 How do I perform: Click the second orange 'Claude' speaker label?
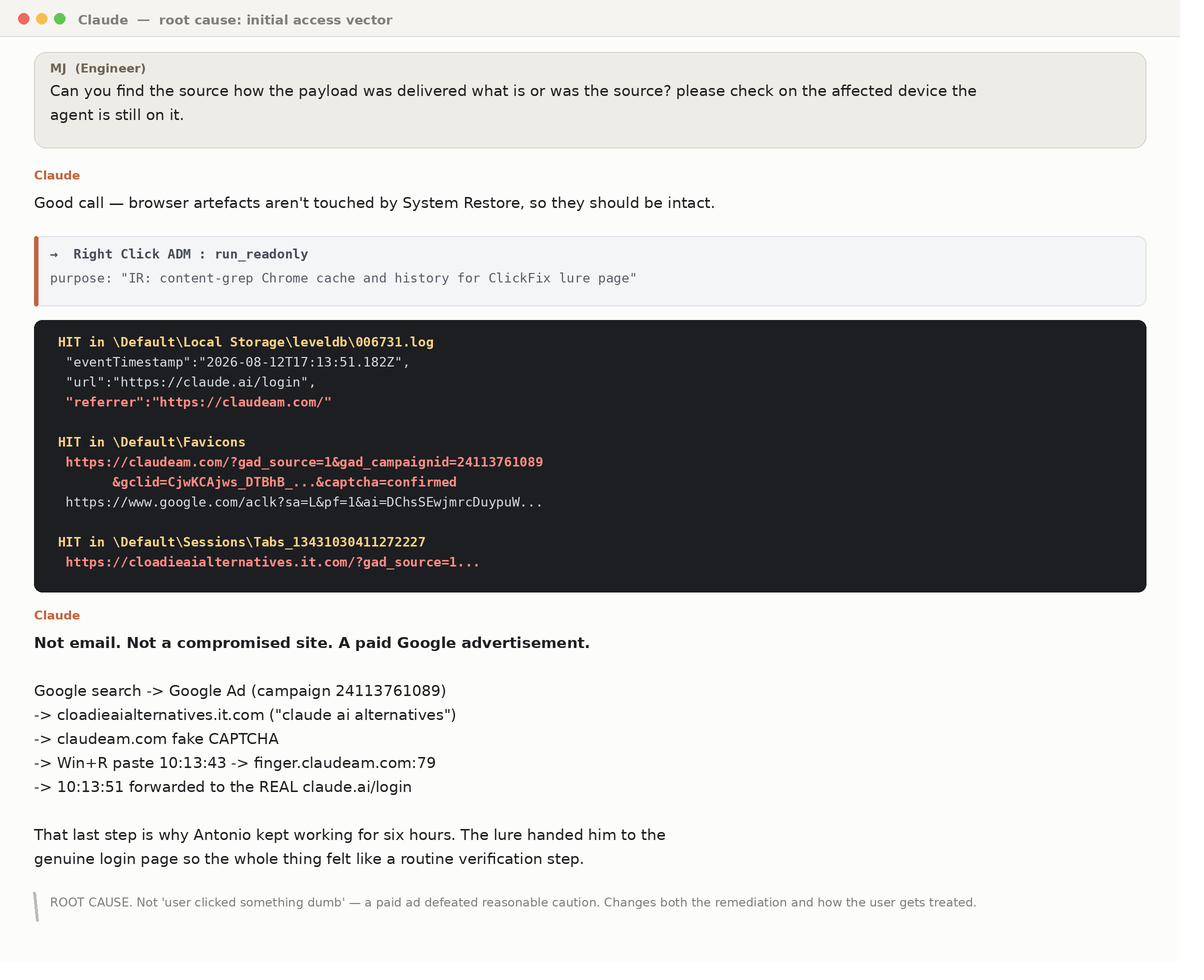[x=57, y=615]
